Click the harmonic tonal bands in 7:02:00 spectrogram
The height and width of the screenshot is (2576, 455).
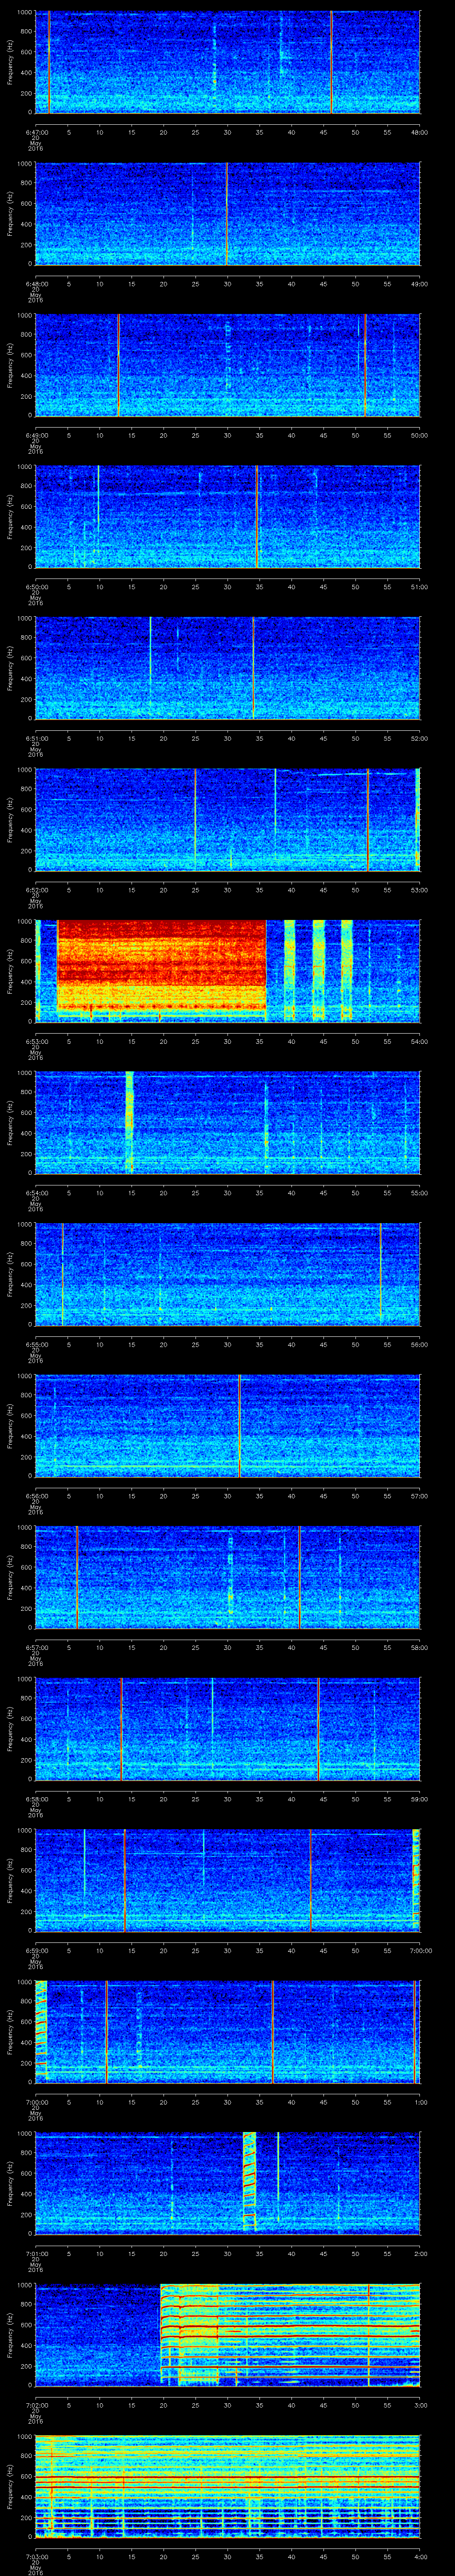tap(290, 2335)
